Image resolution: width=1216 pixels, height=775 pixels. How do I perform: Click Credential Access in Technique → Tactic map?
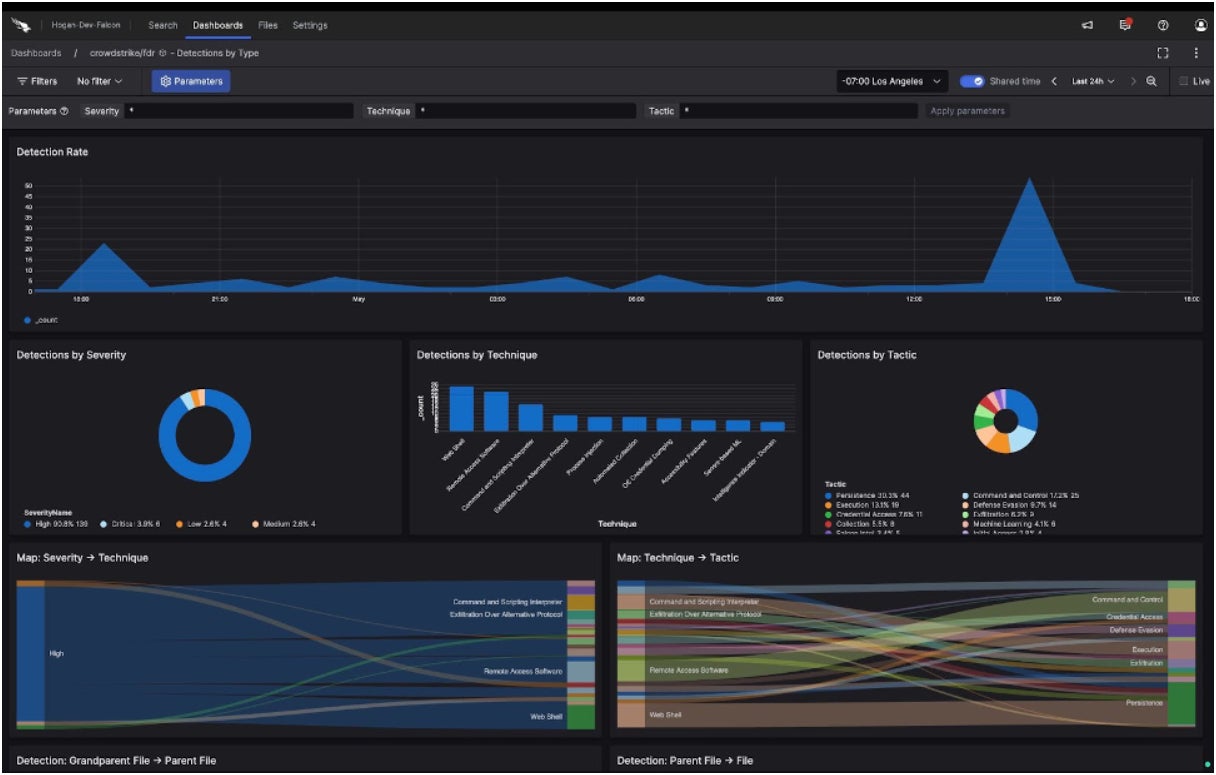pyautogui.click(x=1181, y=618)
